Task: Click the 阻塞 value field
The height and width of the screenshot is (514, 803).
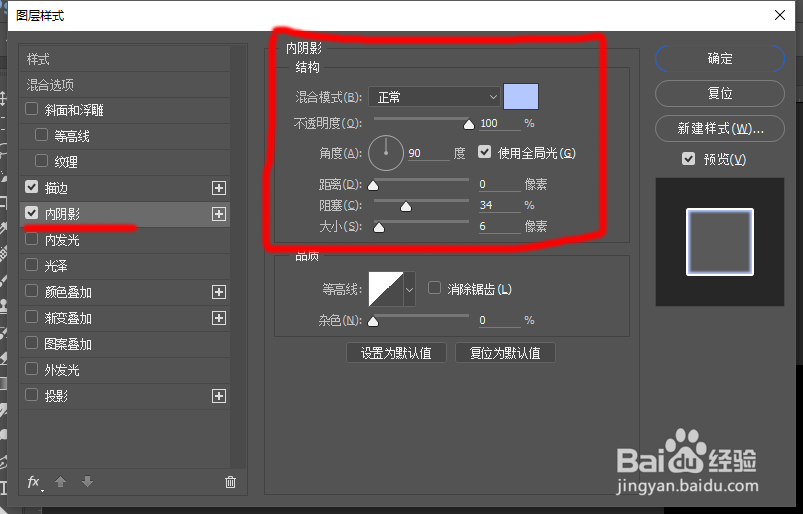Action: [499, 205]
